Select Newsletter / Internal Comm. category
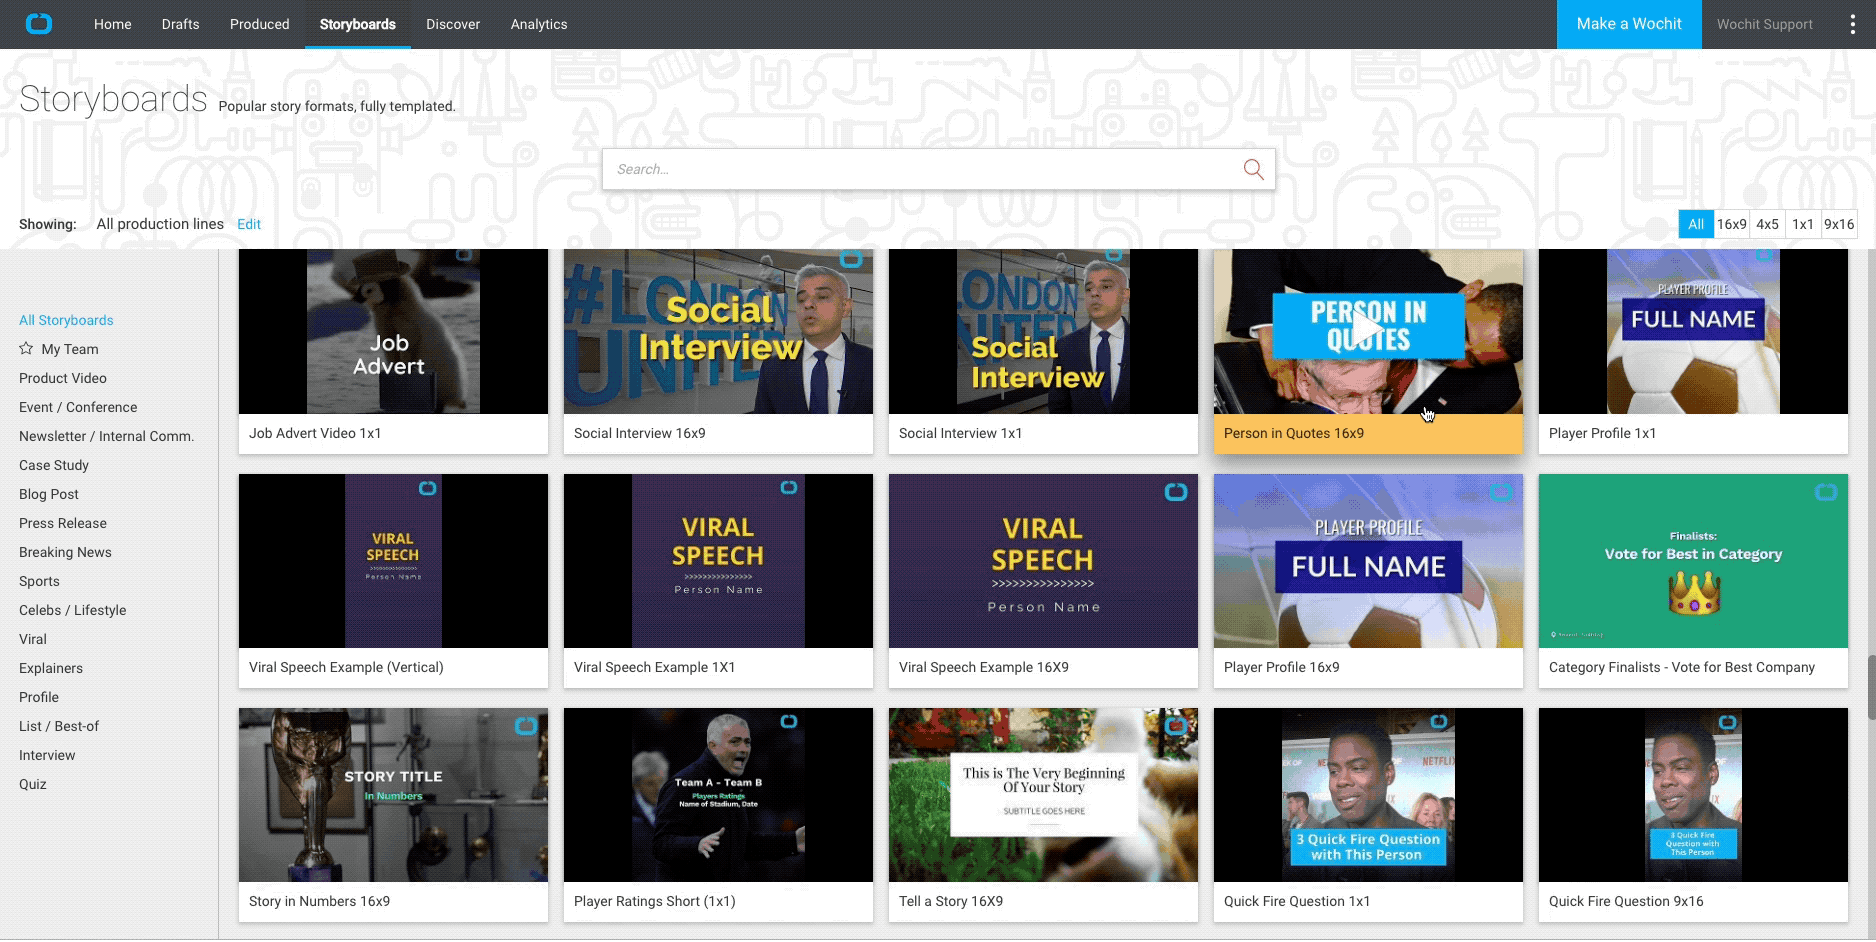This screenshot has height=942, width=1876. coord(106,436)
